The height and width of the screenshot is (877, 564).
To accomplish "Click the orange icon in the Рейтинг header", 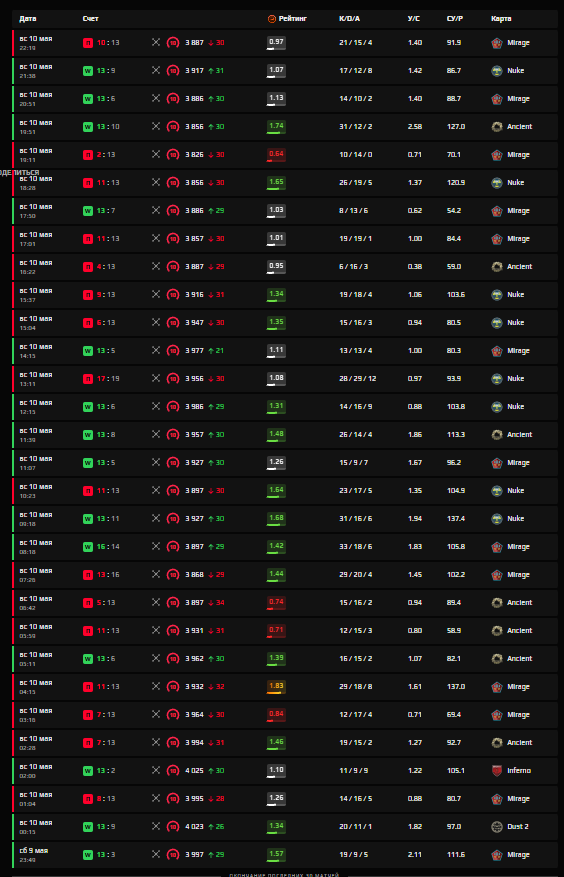I will click(x=272, y=18).
